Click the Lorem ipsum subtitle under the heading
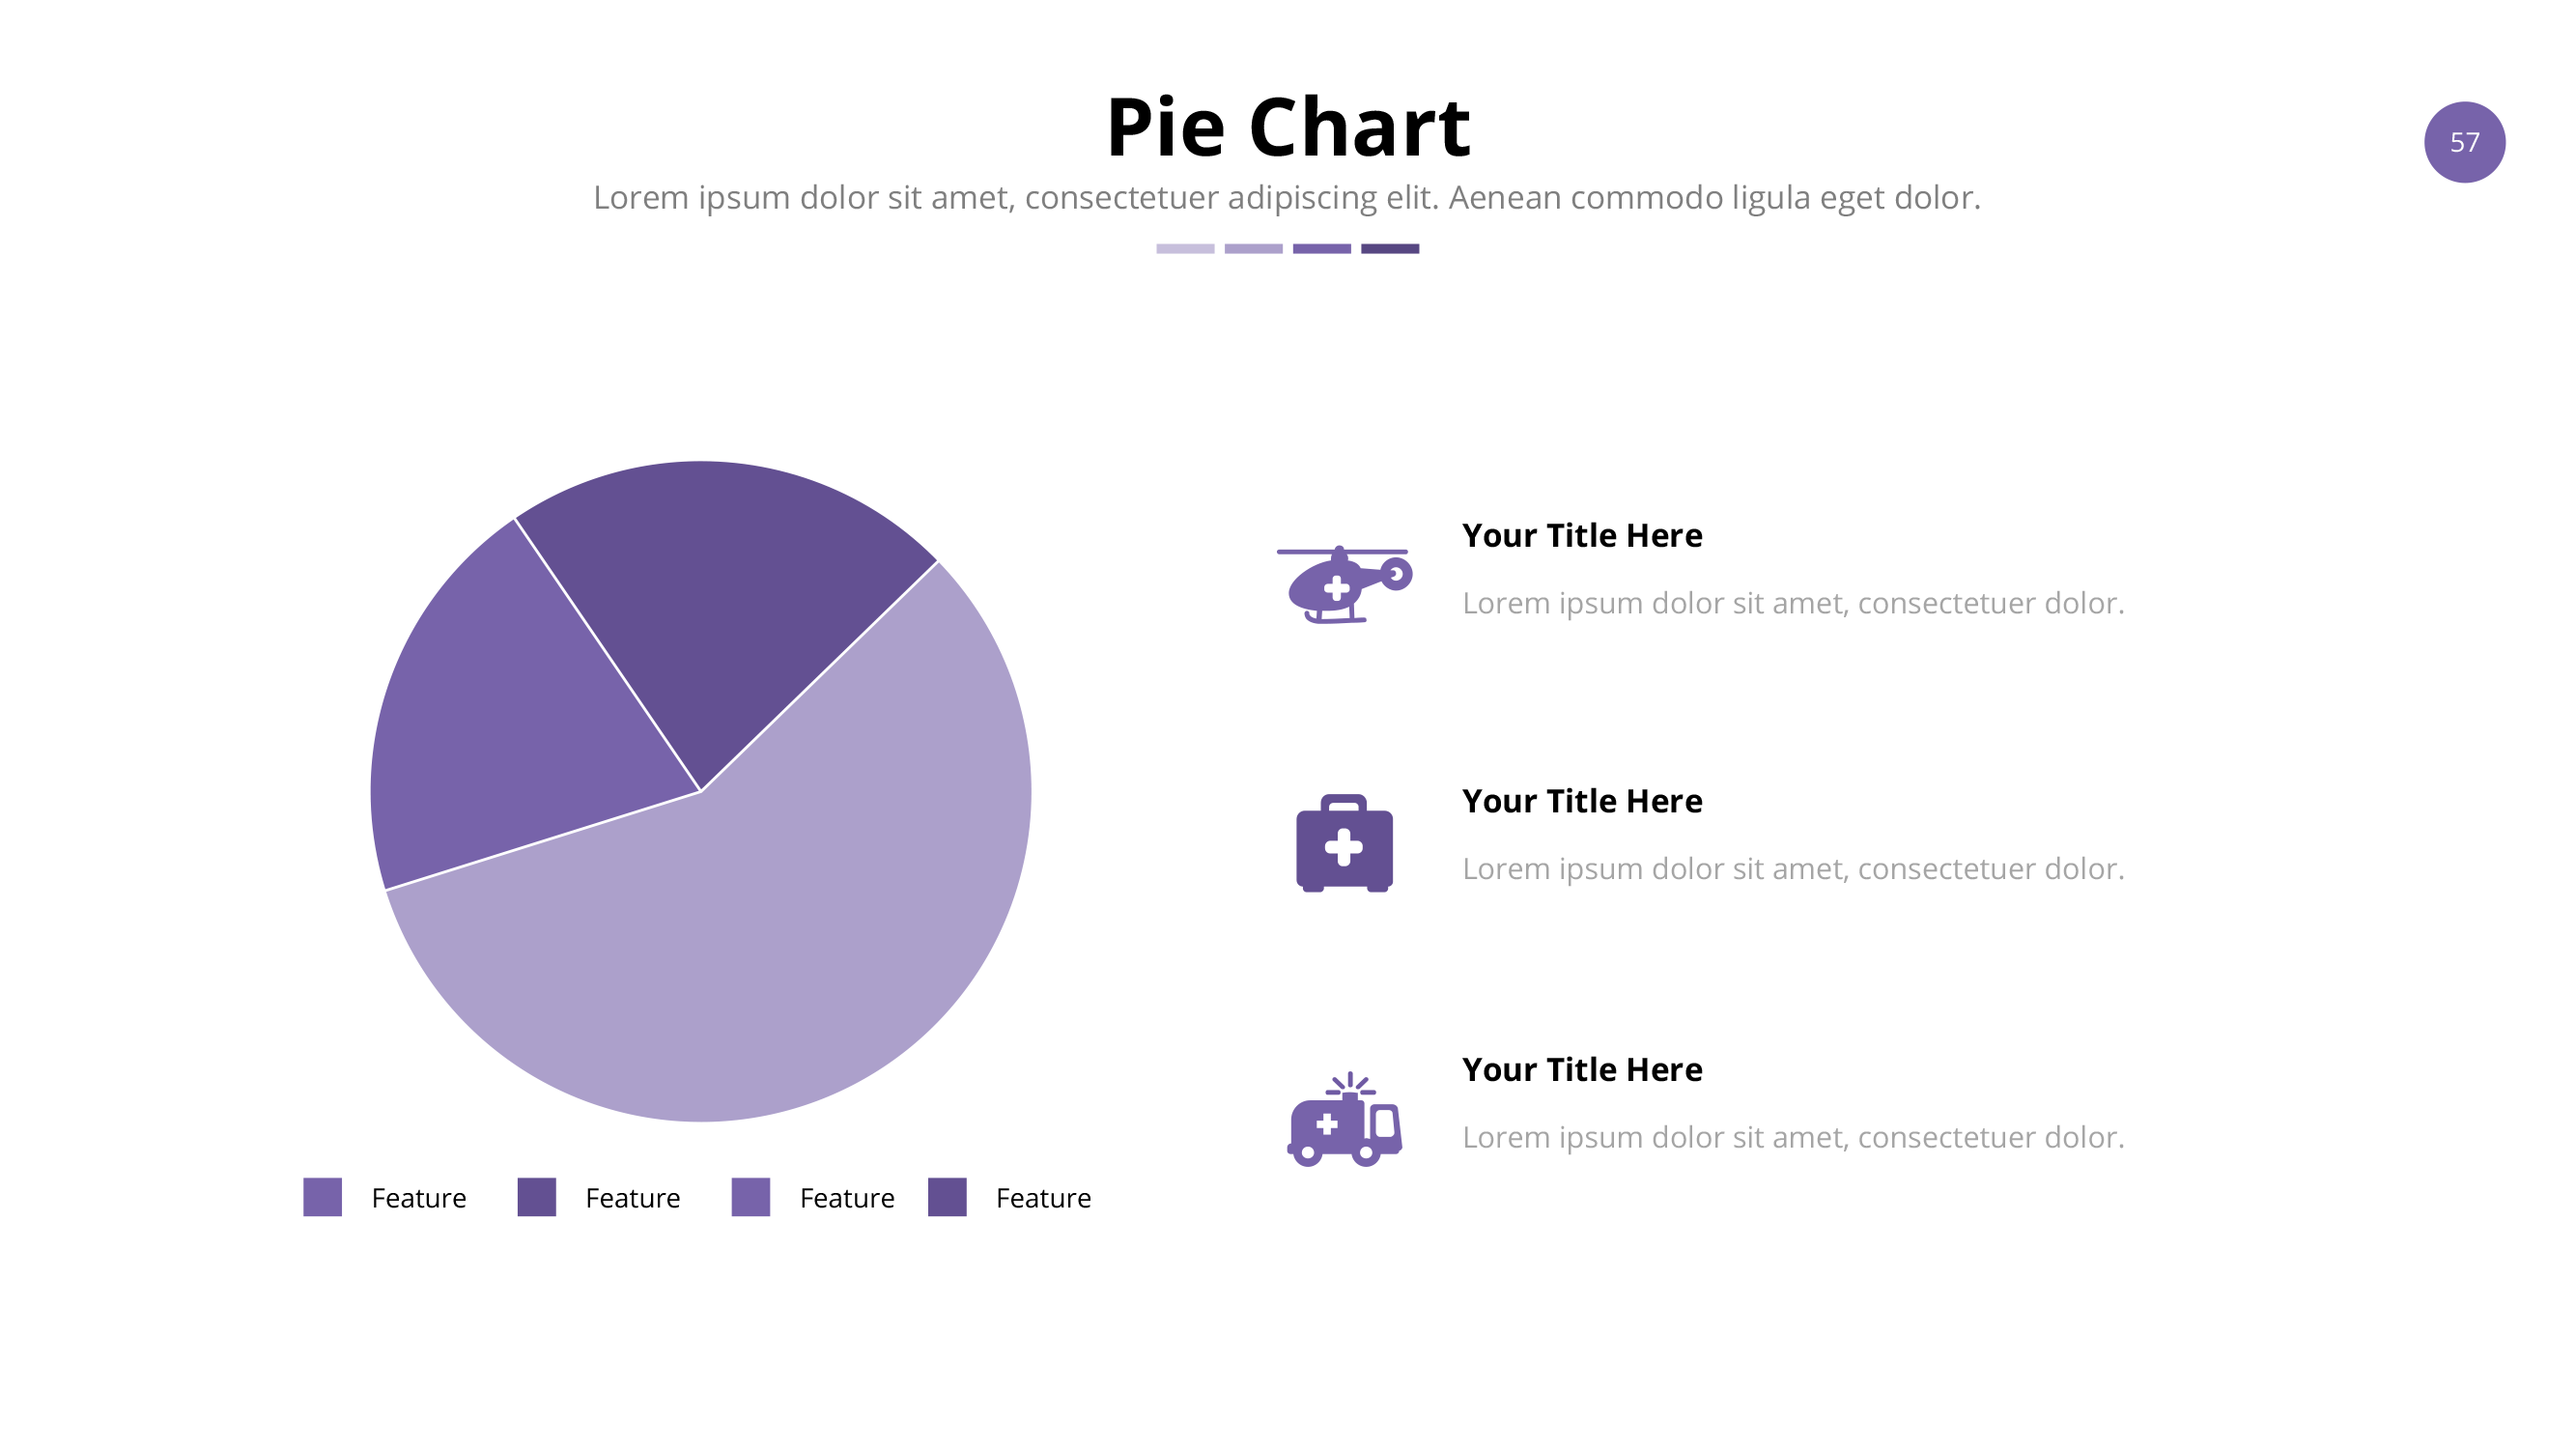Image resolution: width=2576 pixels, height=1449 pixels. click(1286, 198)
